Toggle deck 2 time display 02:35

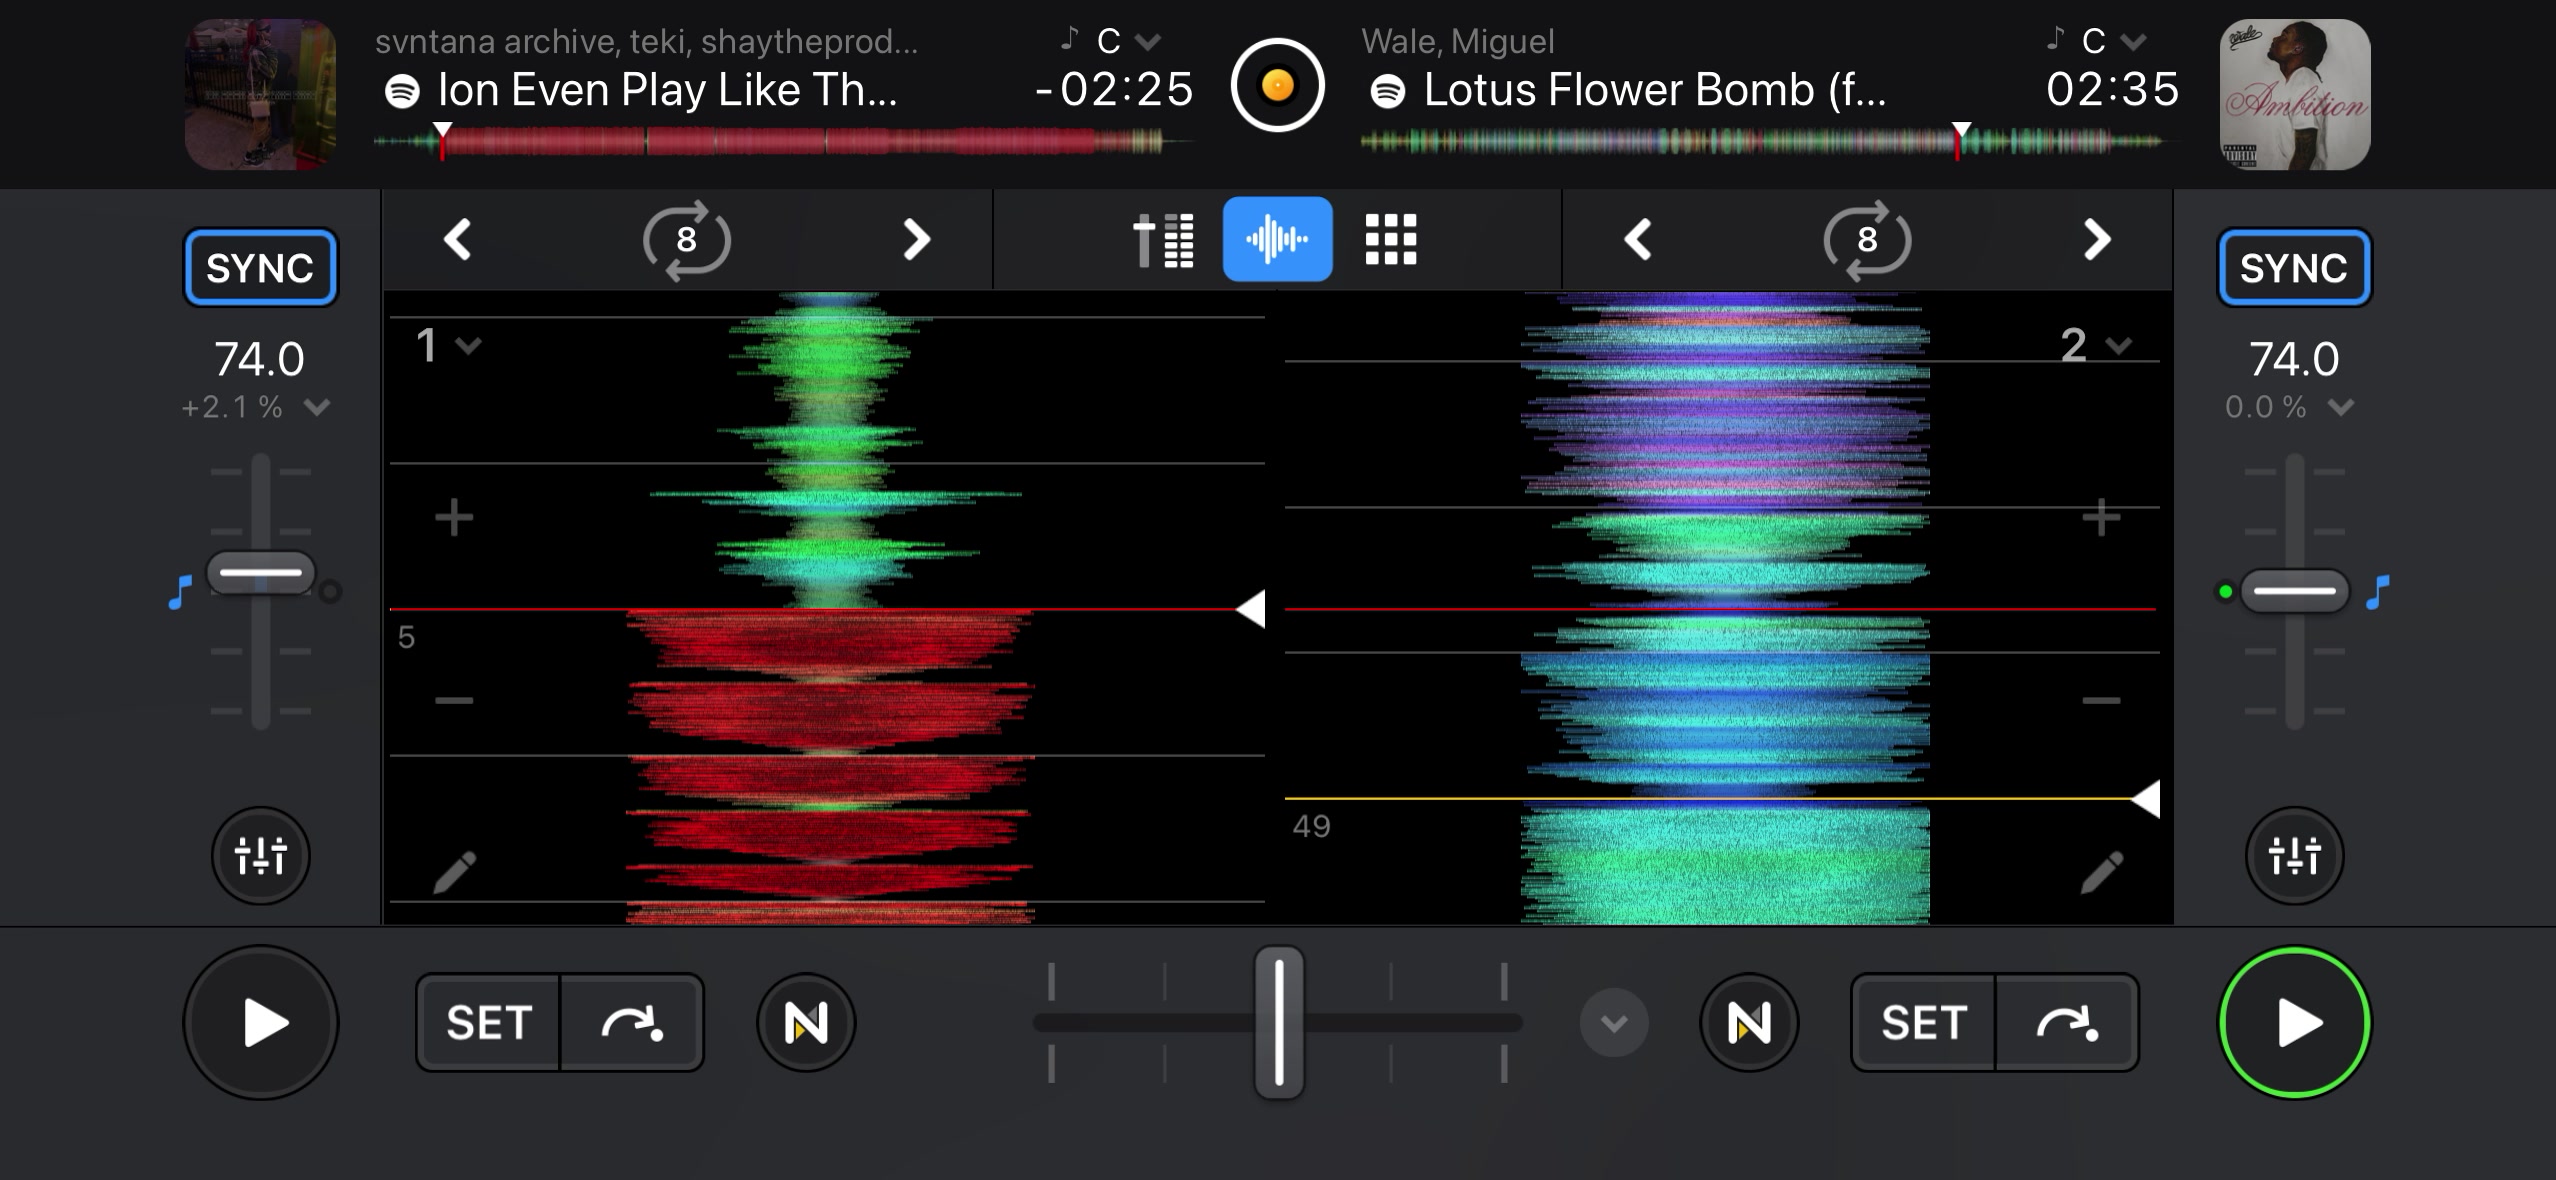pos(2113,89)
